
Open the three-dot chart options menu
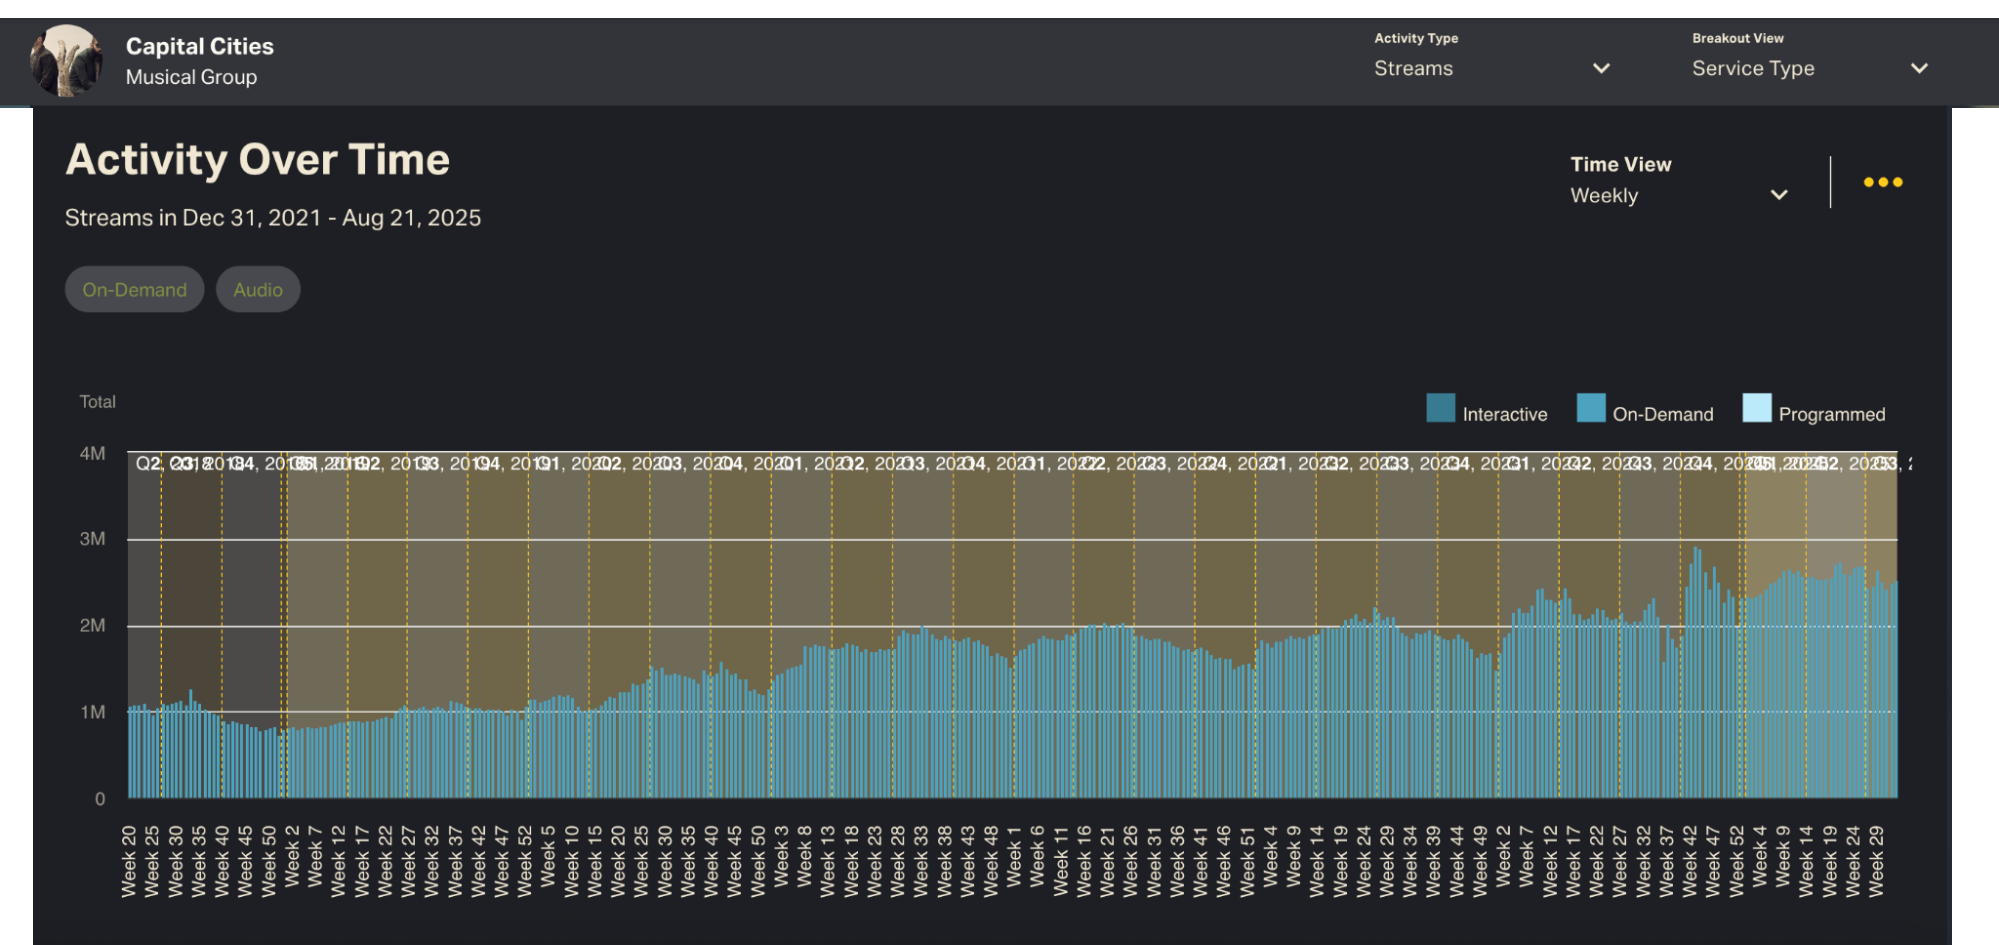[x=1882, y=182]
